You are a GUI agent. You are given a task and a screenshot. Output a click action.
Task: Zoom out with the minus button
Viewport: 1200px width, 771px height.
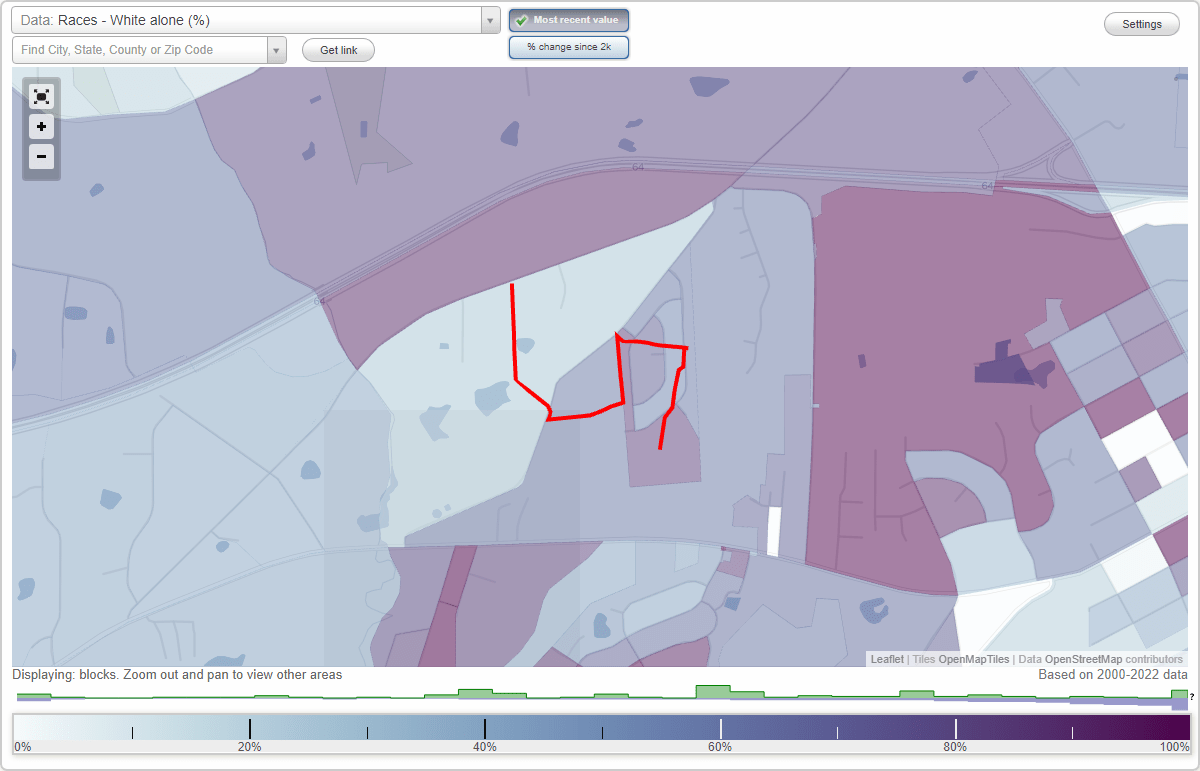[x=41, y=156]
